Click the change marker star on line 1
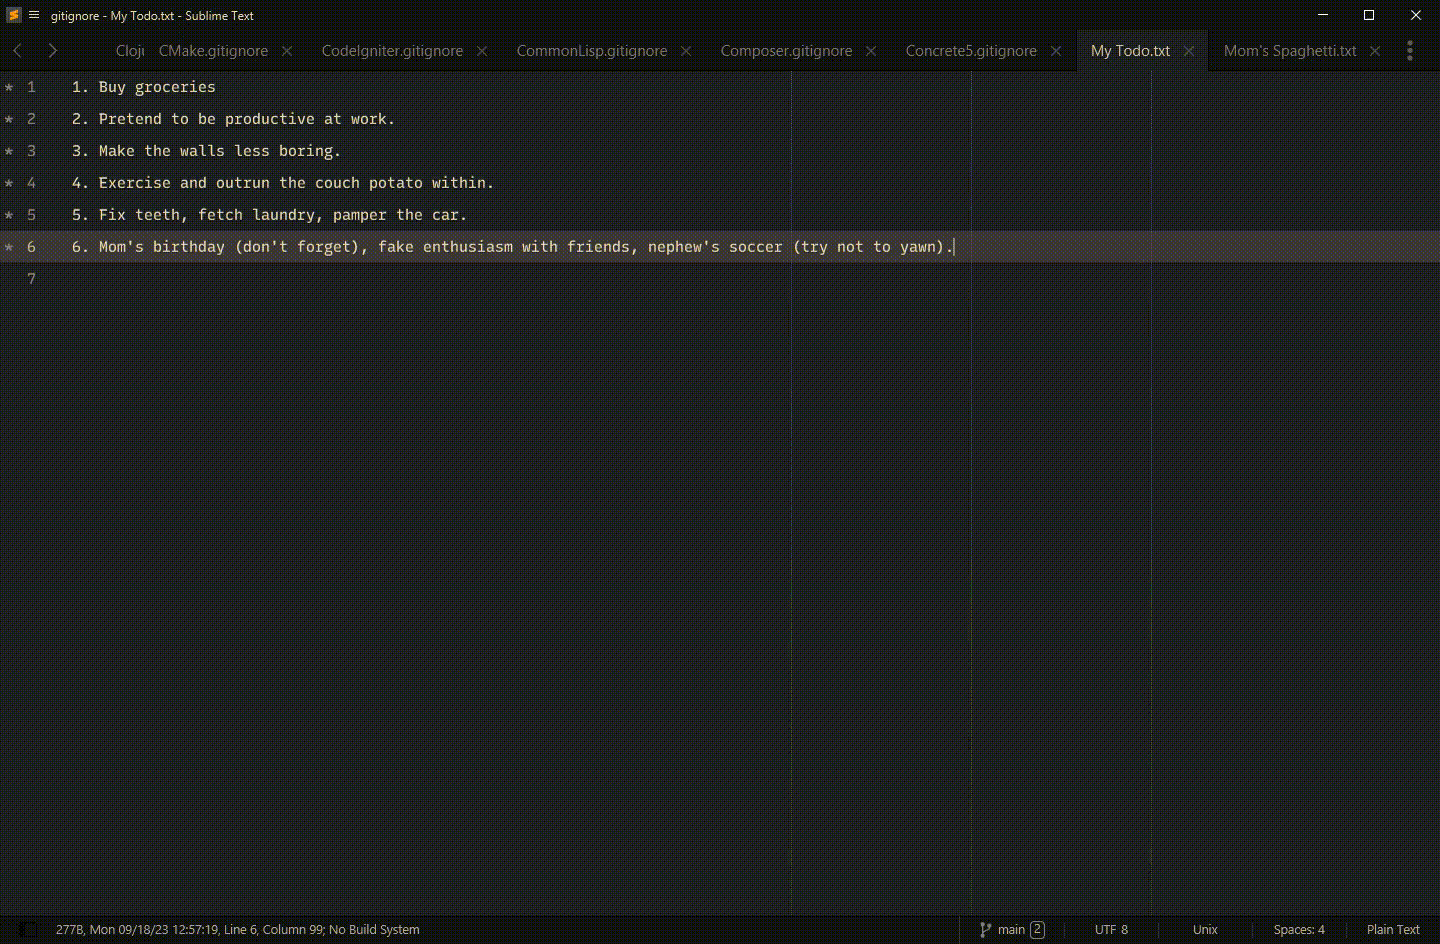The image size is (1440, 944). (9, 87)
